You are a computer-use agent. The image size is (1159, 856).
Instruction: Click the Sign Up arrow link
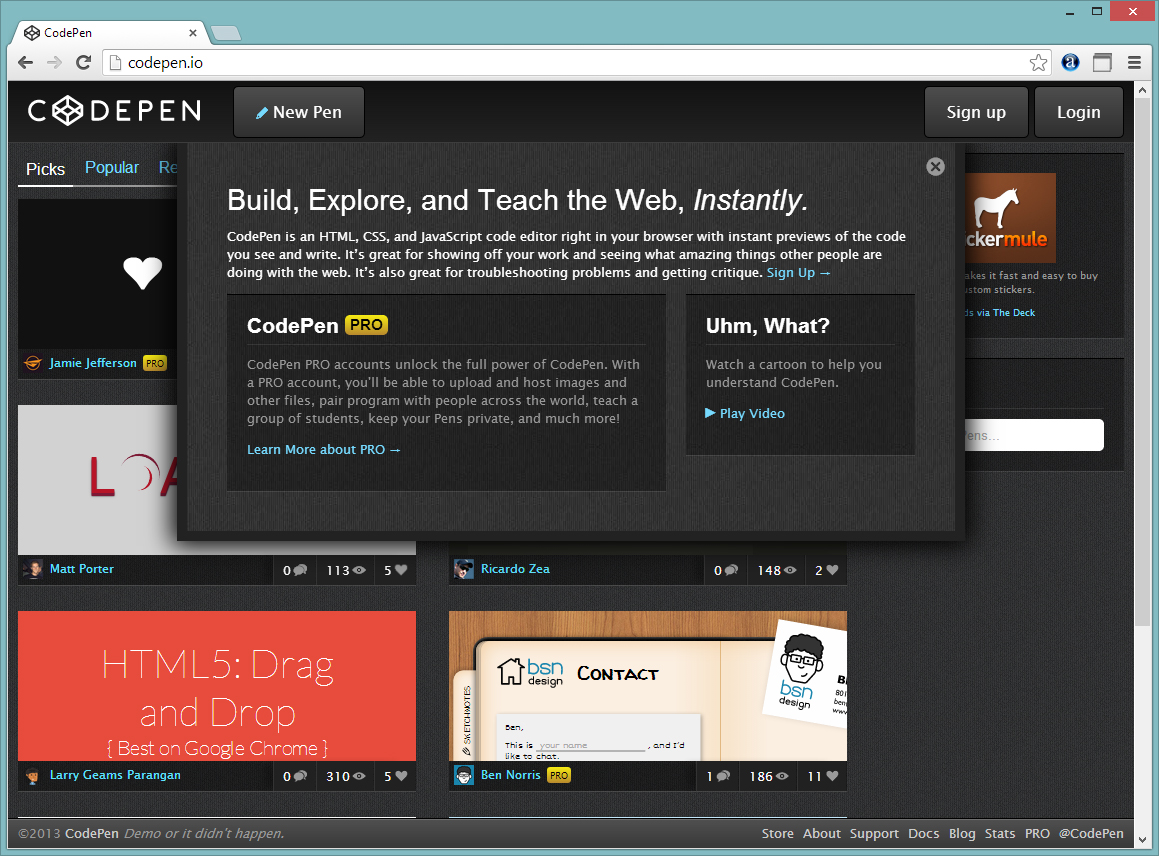coord(798,273)
